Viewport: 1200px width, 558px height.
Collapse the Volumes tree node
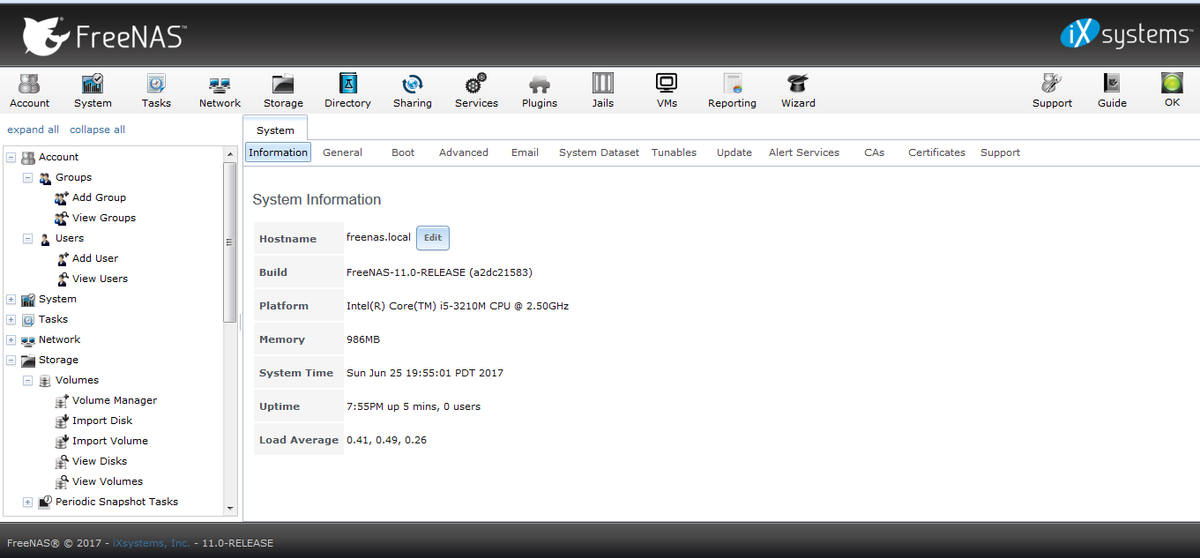pyautogui.click(x=28, y=380)
